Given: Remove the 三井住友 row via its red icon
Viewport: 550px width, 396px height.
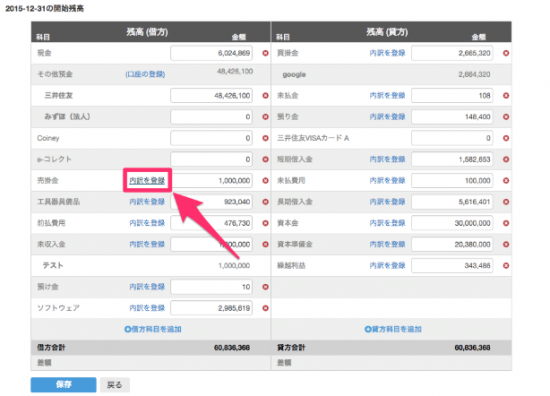Looking at the screenshot, I should pyautogui.click(x=266, y=95).
